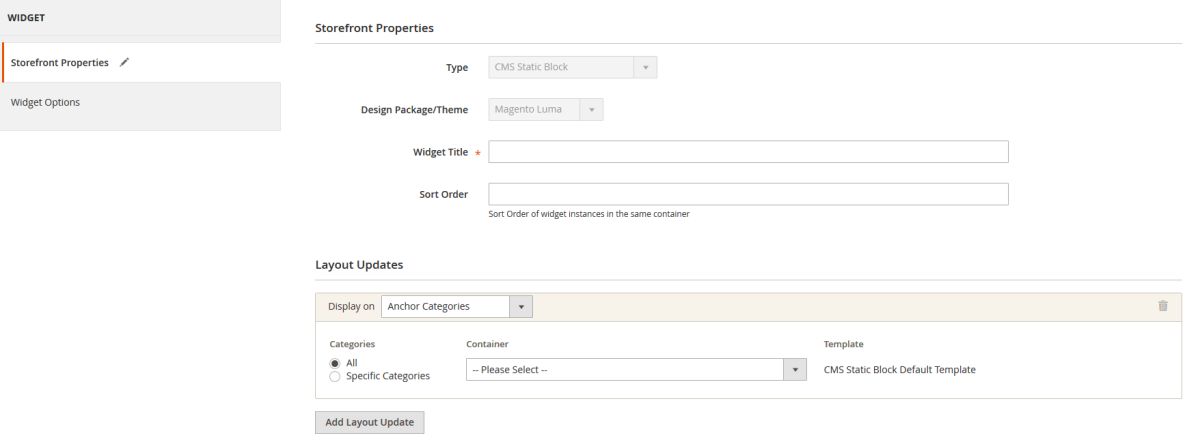Screen dimensions: 1200x440
Task: Open the Design Package/Theme dropdown
Action: (545, 110)
